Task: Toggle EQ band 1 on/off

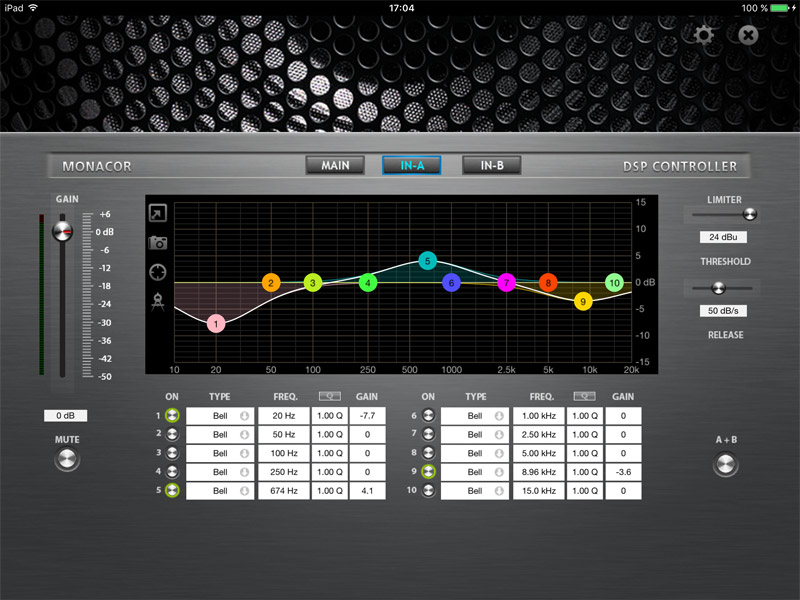Action: [172, 415]
